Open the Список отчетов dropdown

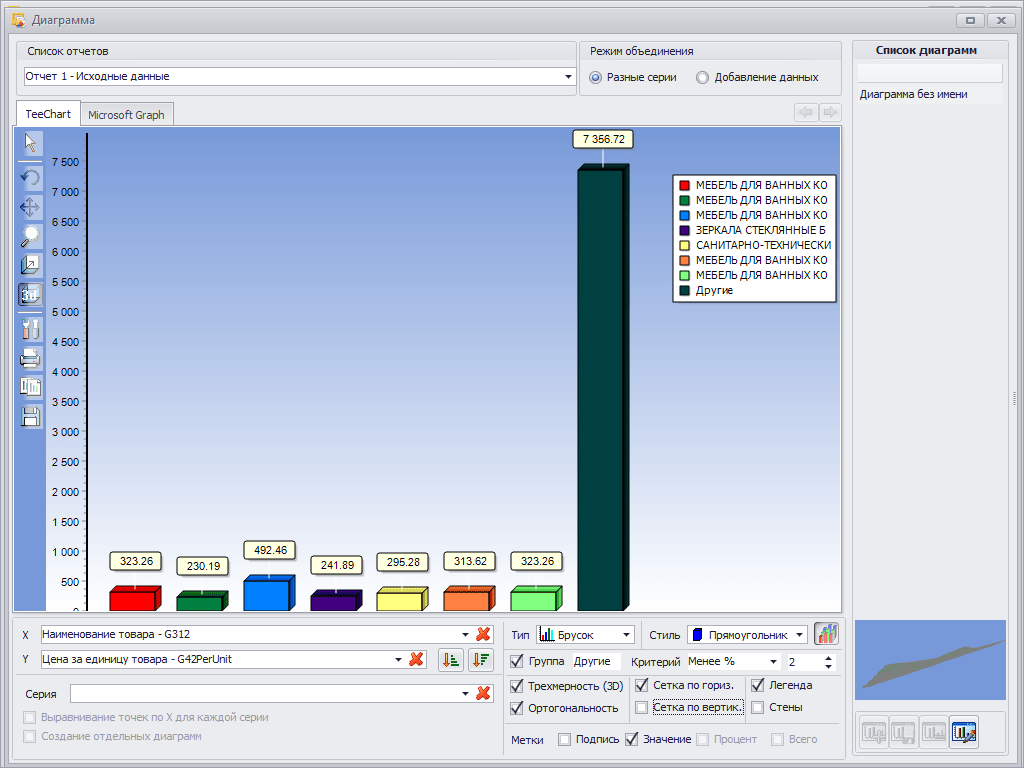click(x=568, y=76)
